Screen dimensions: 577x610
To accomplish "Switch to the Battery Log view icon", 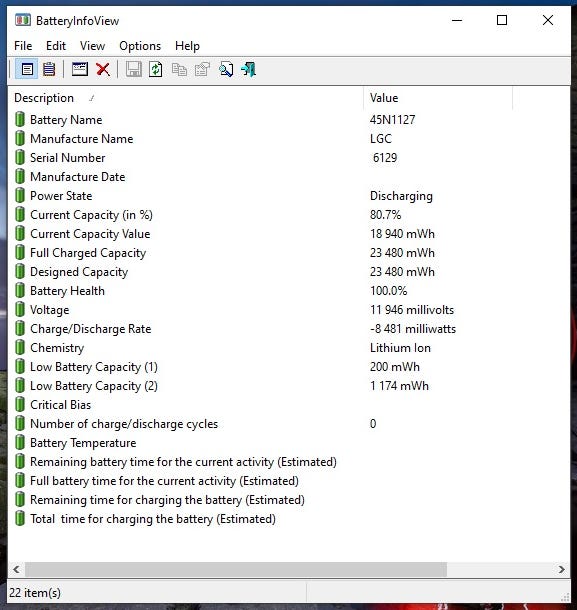I will pyautogui.click(x=49, y=70).
